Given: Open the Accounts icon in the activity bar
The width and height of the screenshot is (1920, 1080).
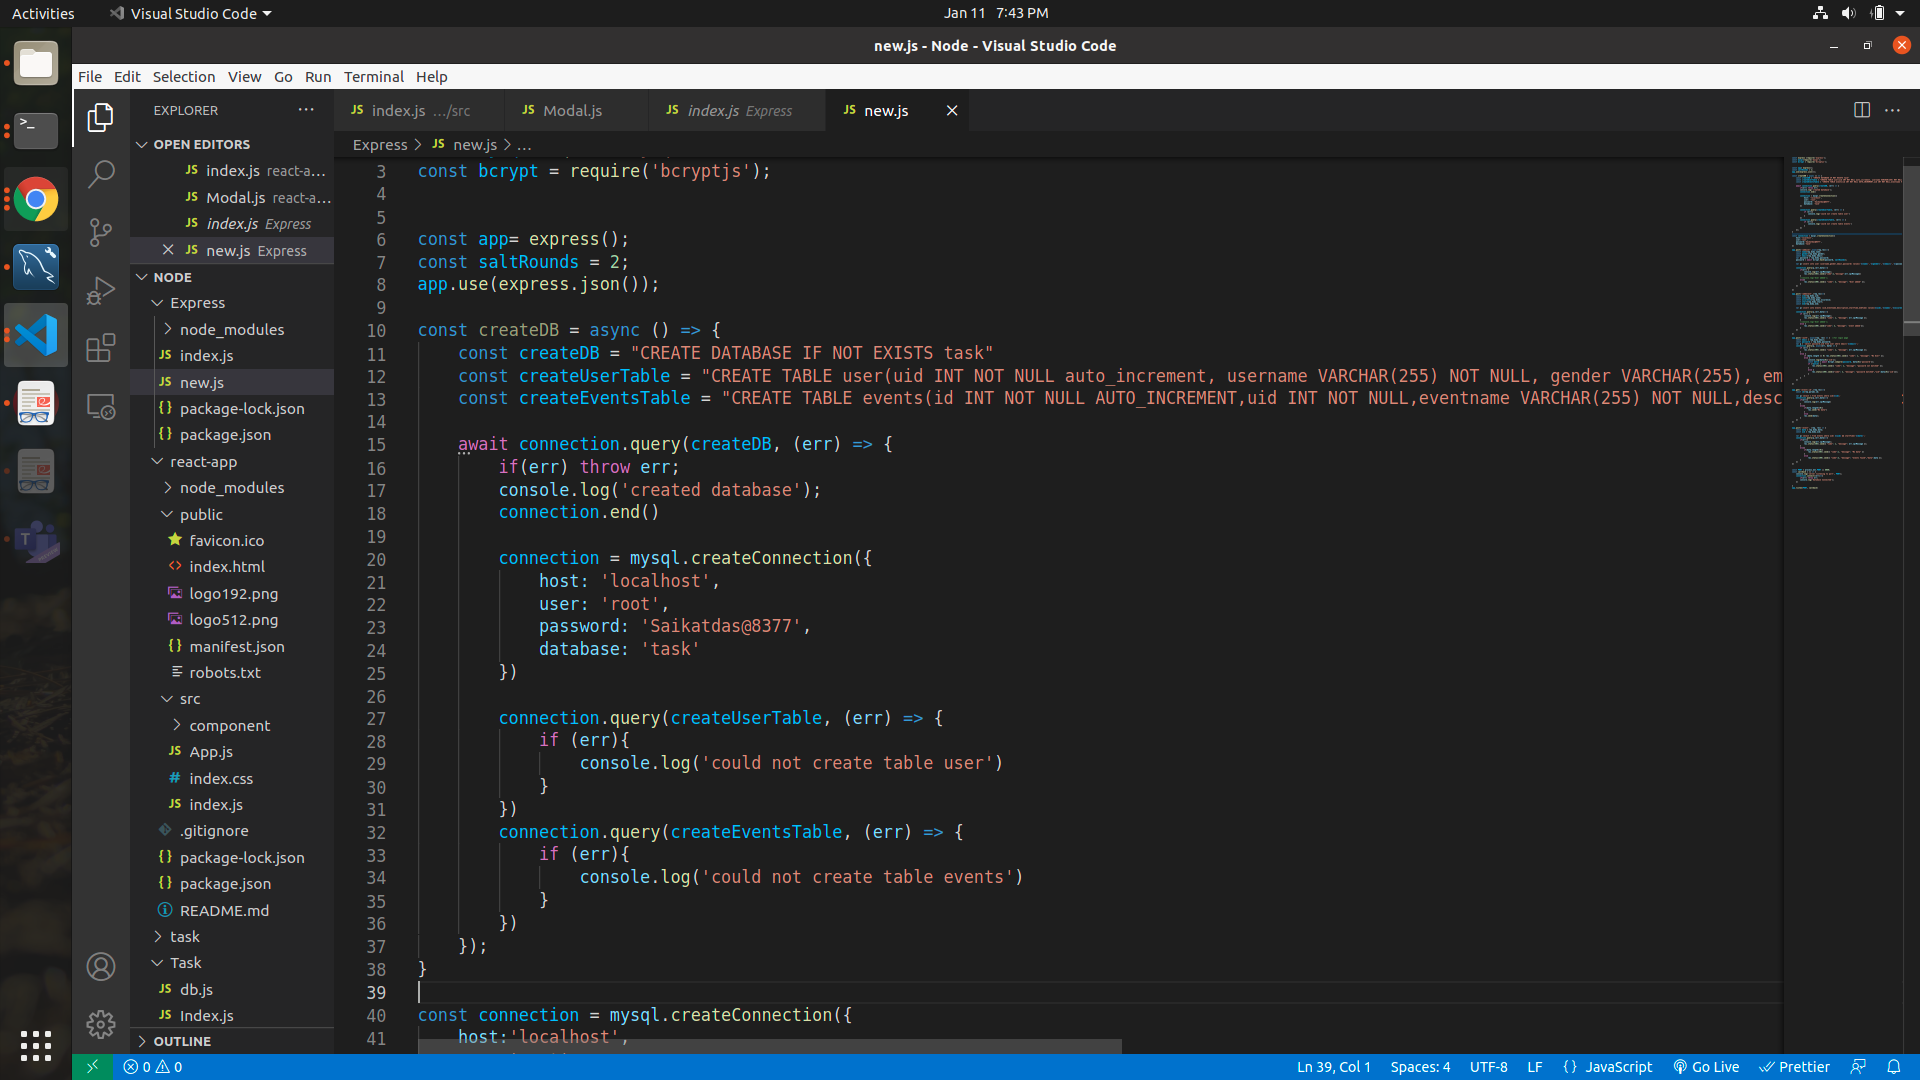Looking at the screenshot, I should tap(101, 966).
